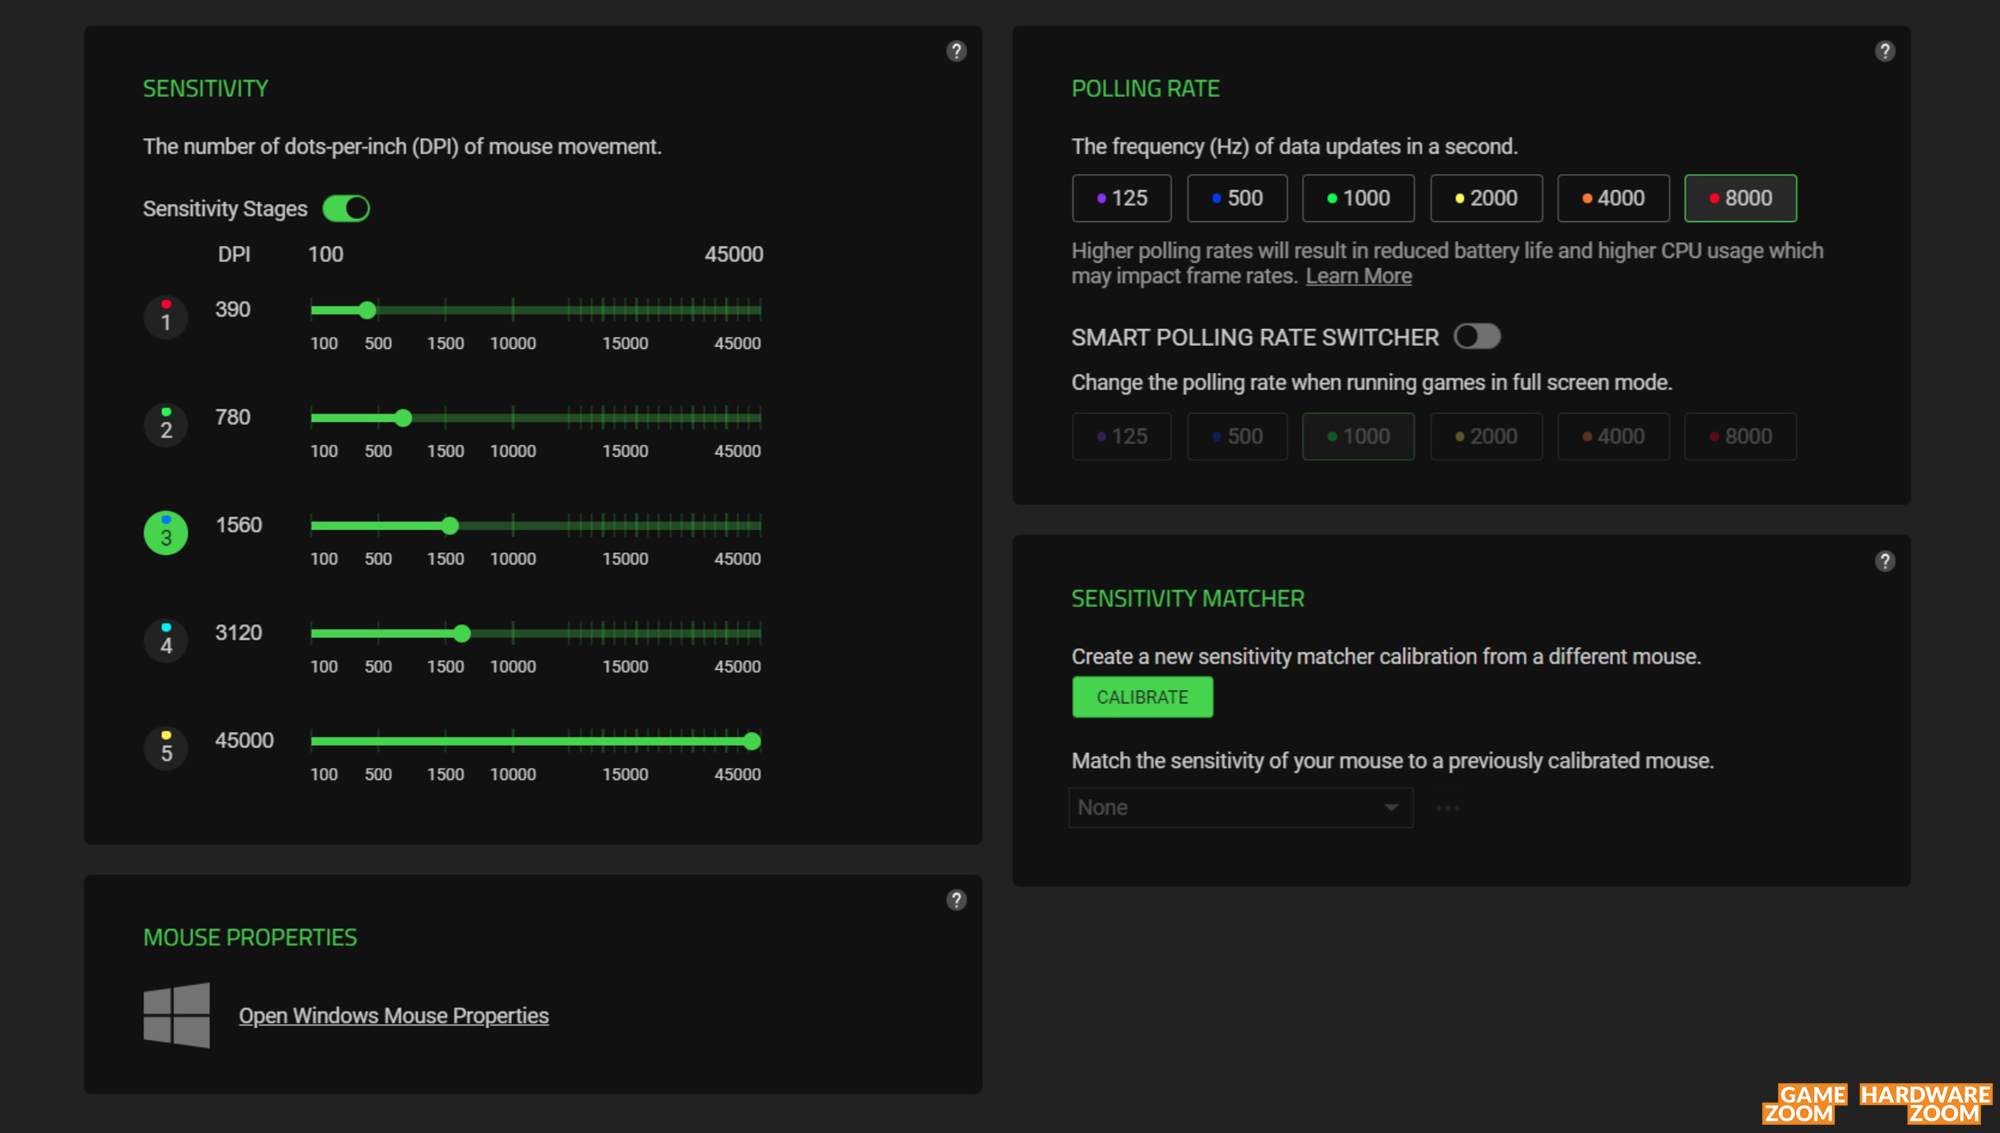Toggle Sensitivity Stages switch off
The width and height of the screenshot is (2000, 1133).
[346, 208]
